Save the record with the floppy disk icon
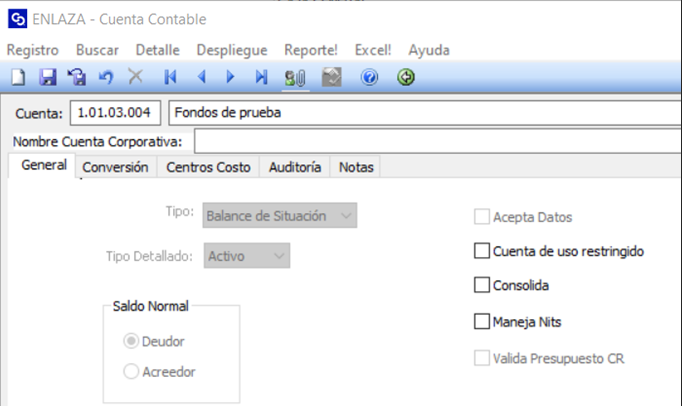 48,77
